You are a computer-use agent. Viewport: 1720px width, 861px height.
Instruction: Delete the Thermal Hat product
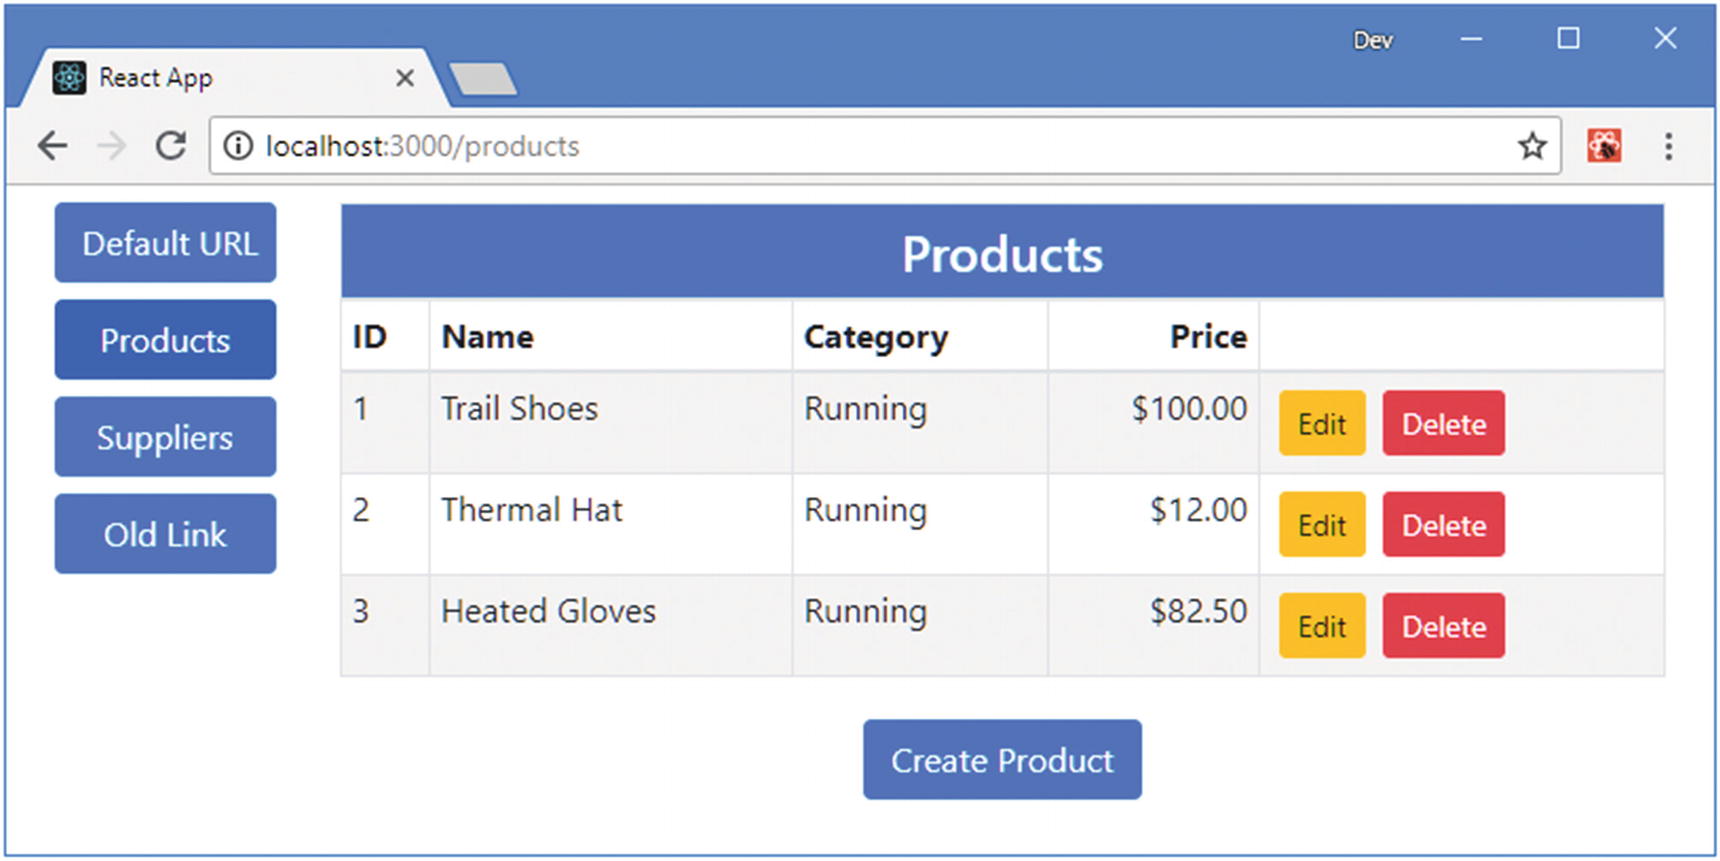coord(1443,525)
